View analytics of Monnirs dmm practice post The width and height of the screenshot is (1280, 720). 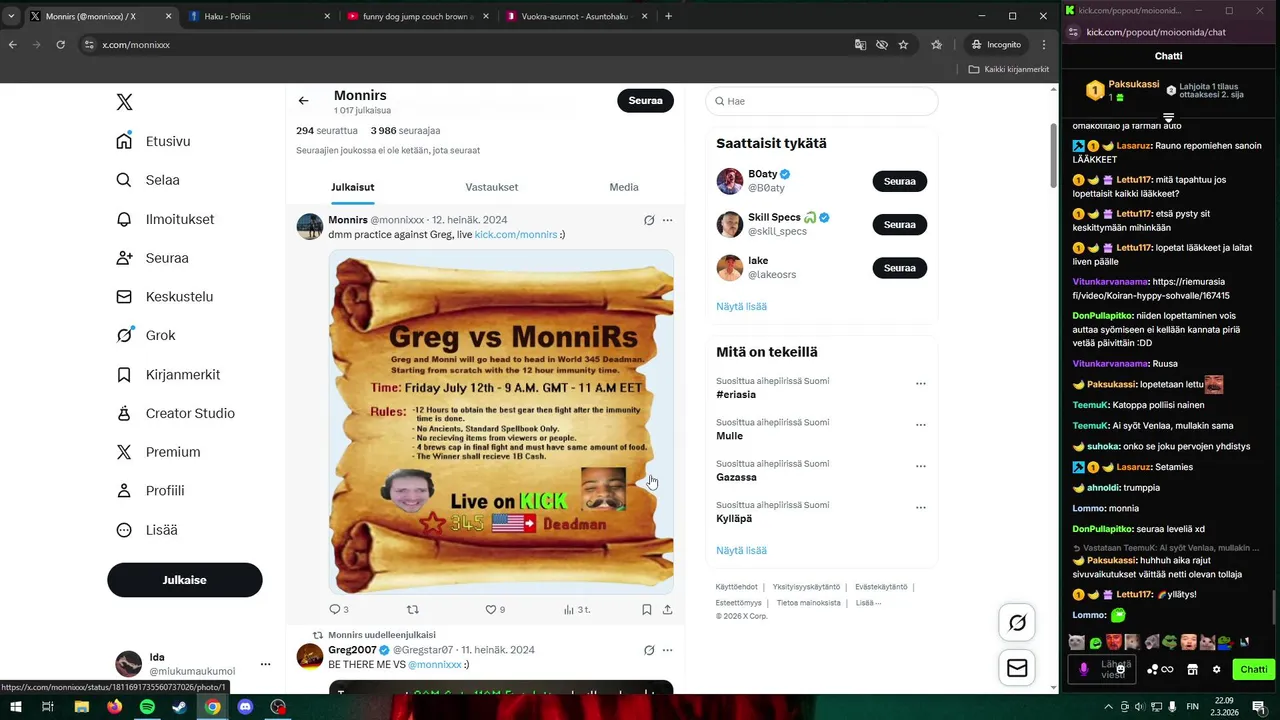577,609
